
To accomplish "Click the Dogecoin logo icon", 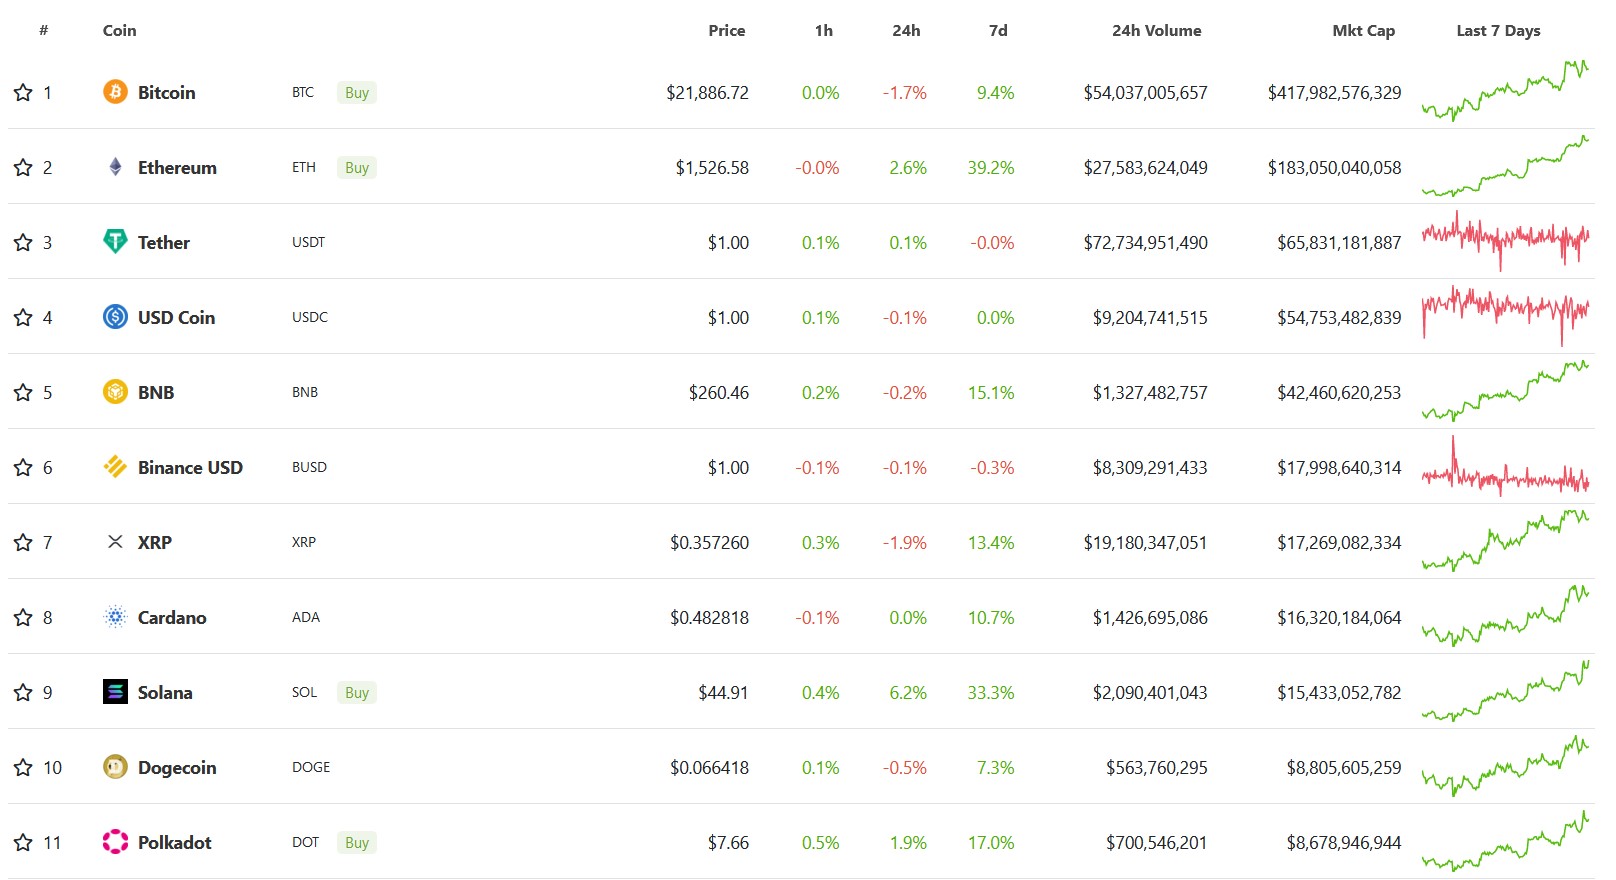I will pyautogui.click(x=115, y=767).
